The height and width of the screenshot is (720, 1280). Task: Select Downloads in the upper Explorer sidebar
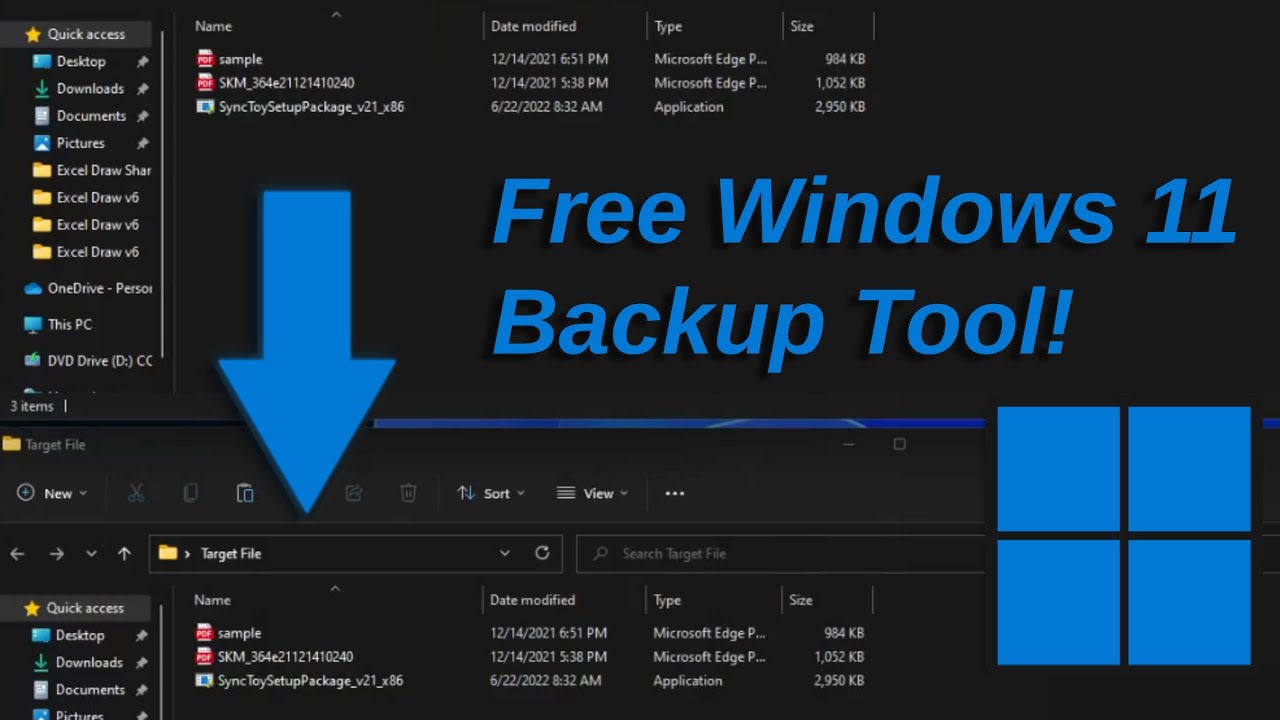point(90,88)
